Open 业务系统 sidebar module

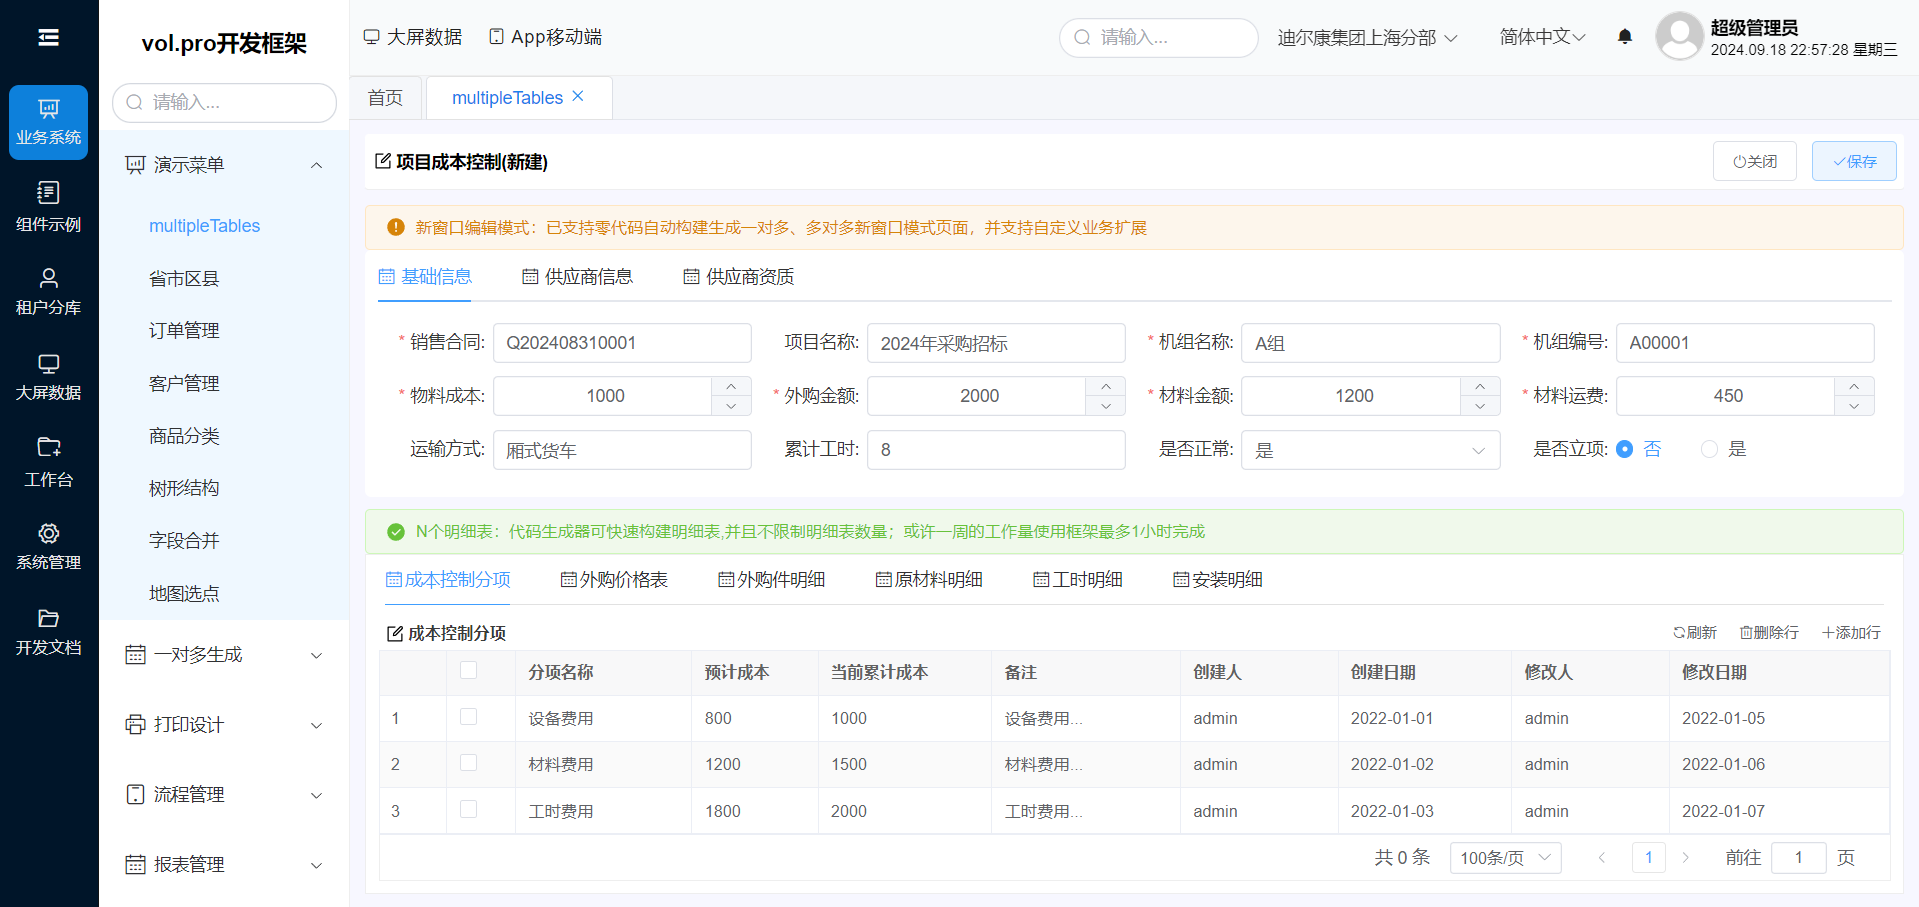[48, 122]
